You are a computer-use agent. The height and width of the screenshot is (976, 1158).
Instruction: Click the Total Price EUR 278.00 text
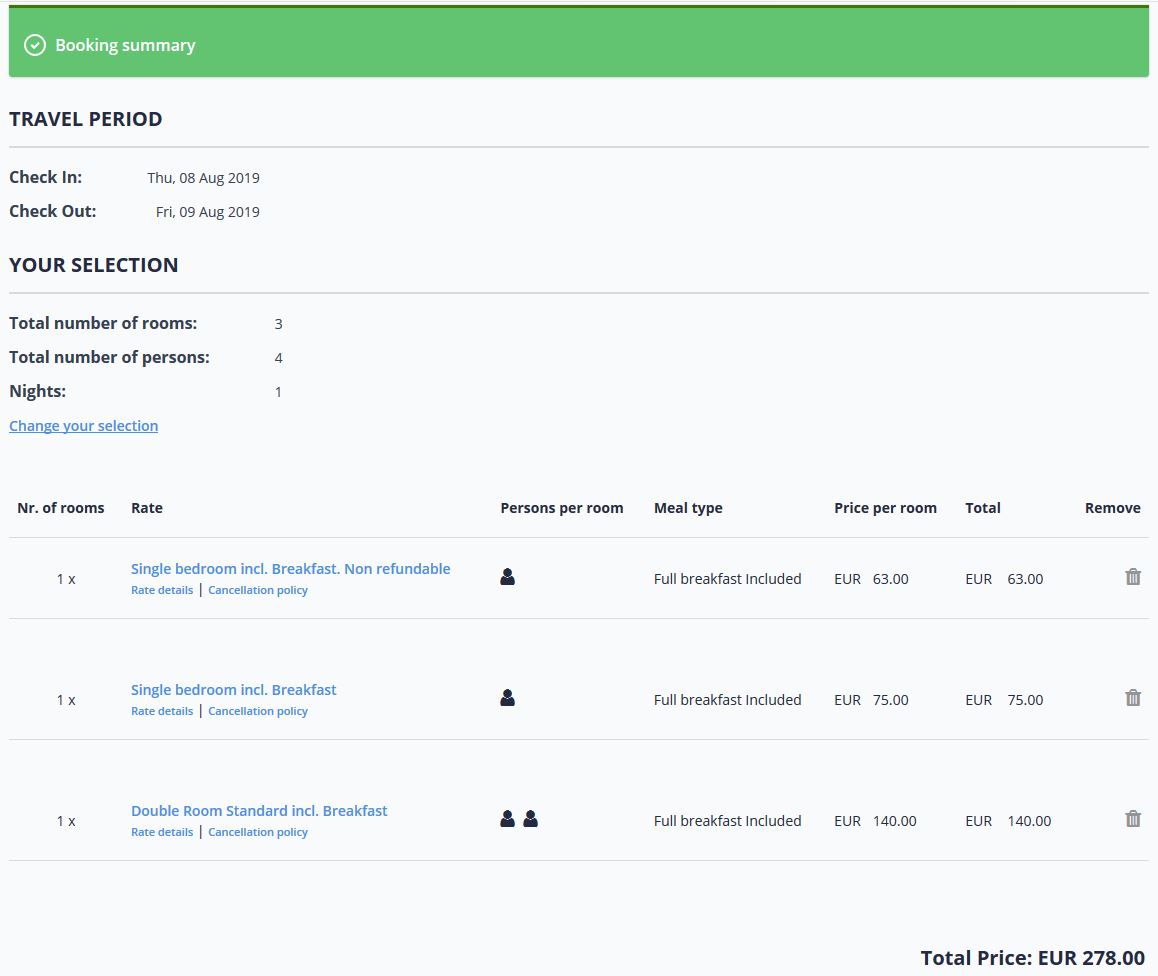coord(1032,958)
